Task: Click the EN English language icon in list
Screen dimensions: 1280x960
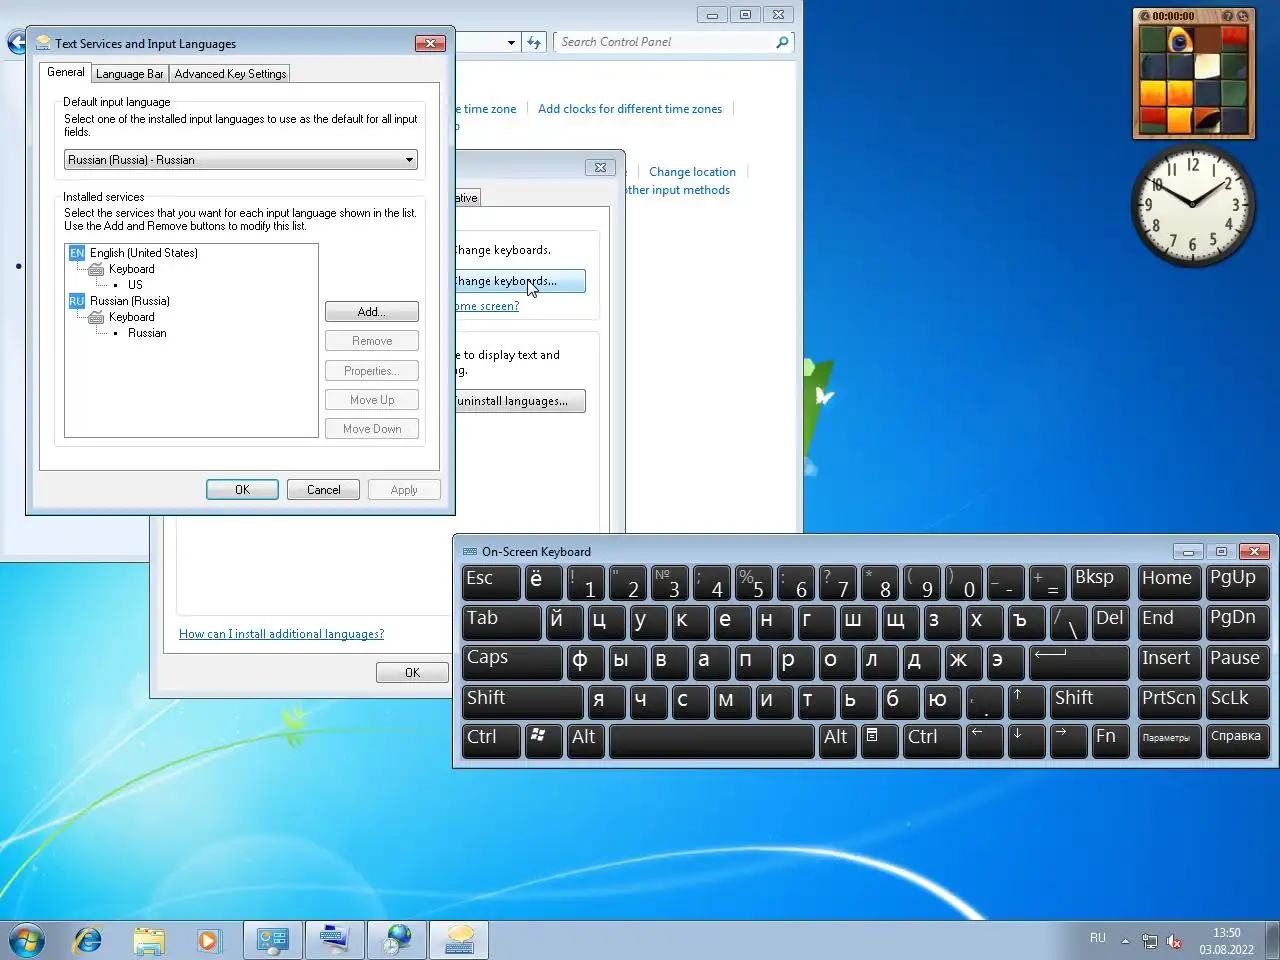Action: click(77, 253)
